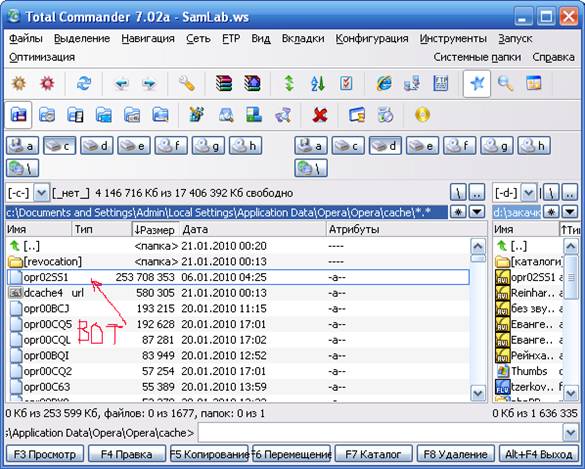The height and width of the screenshot is (469, 585).
Task: Click the right-pointing arrow toolbar icon
Action: [149, 84]
